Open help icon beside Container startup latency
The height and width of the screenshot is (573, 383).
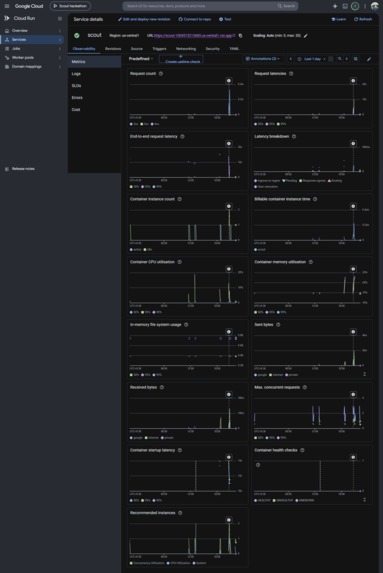[x=180, y=450]
